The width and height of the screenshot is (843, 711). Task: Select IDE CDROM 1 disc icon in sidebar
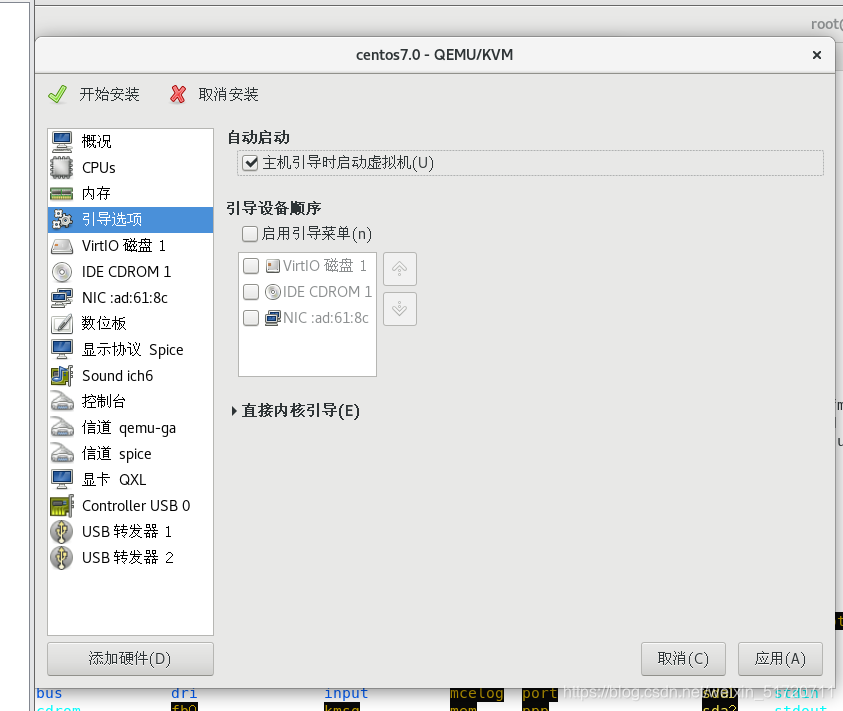click(62, 272)
